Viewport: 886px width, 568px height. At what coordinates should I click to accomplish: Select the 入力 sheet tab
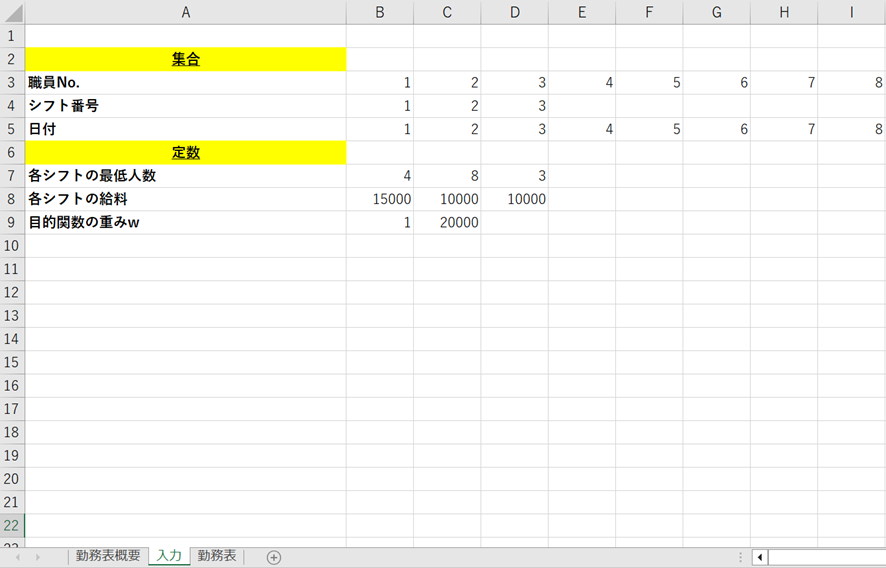click(169, 556)
